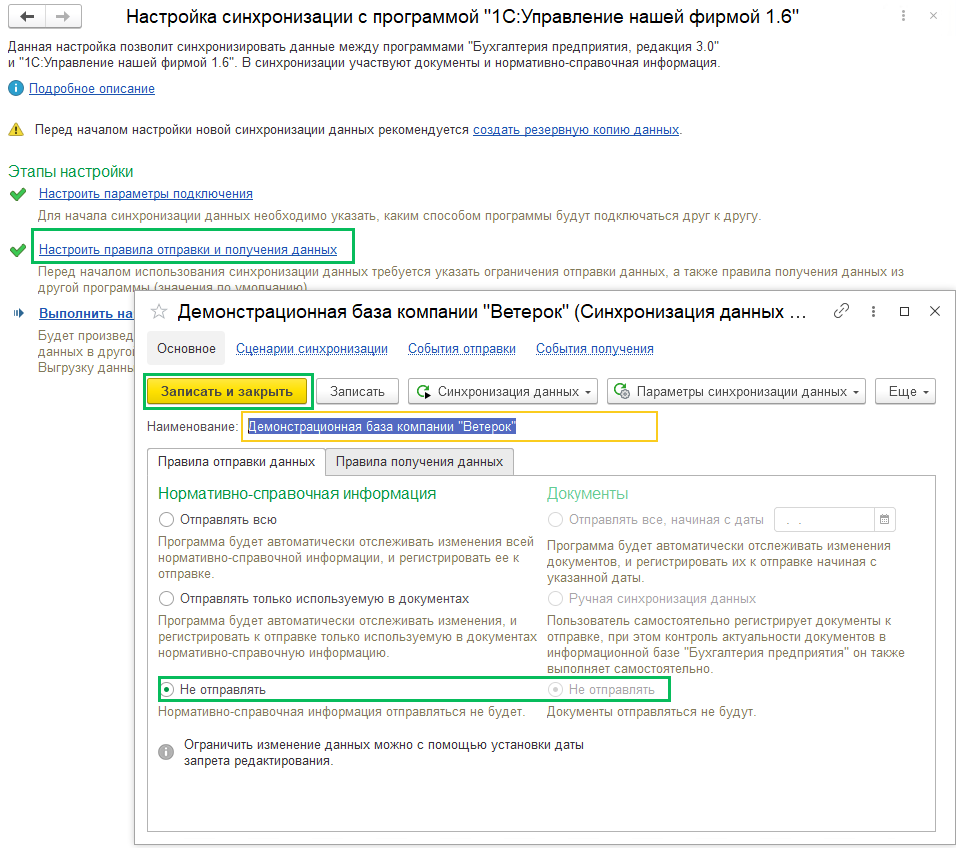956x848 pixels.
Task: Click the documents start date field
Action: 824,519
